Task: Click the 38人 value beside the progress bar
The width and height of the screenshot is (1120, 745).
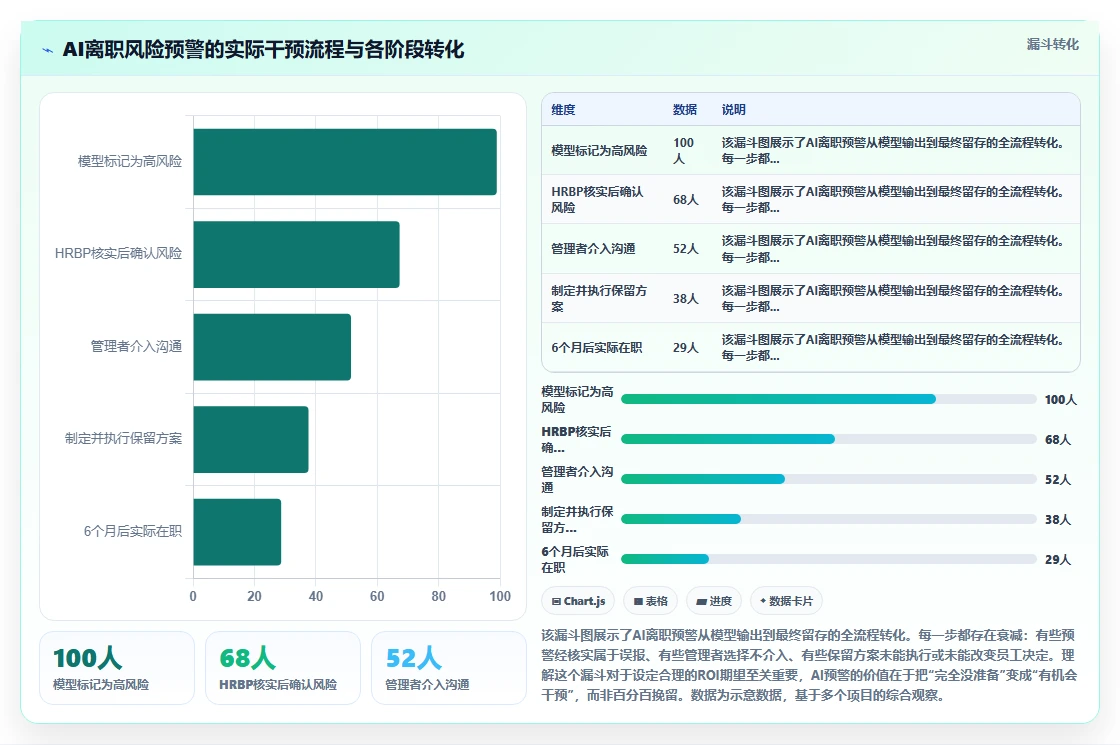Action: (1057, 520)
